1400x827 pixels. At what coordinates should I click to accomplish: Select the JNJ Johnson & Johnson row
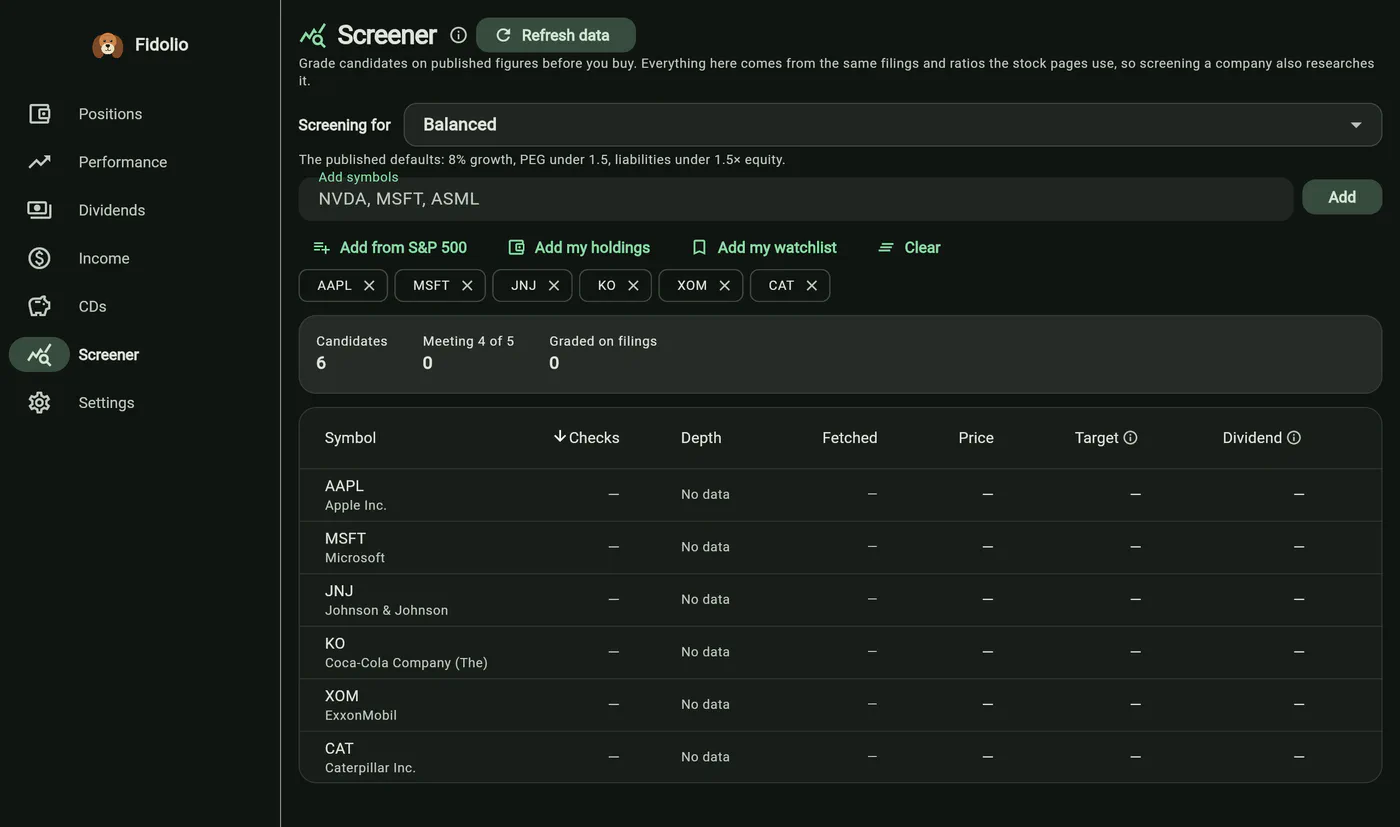pos(840,600)
